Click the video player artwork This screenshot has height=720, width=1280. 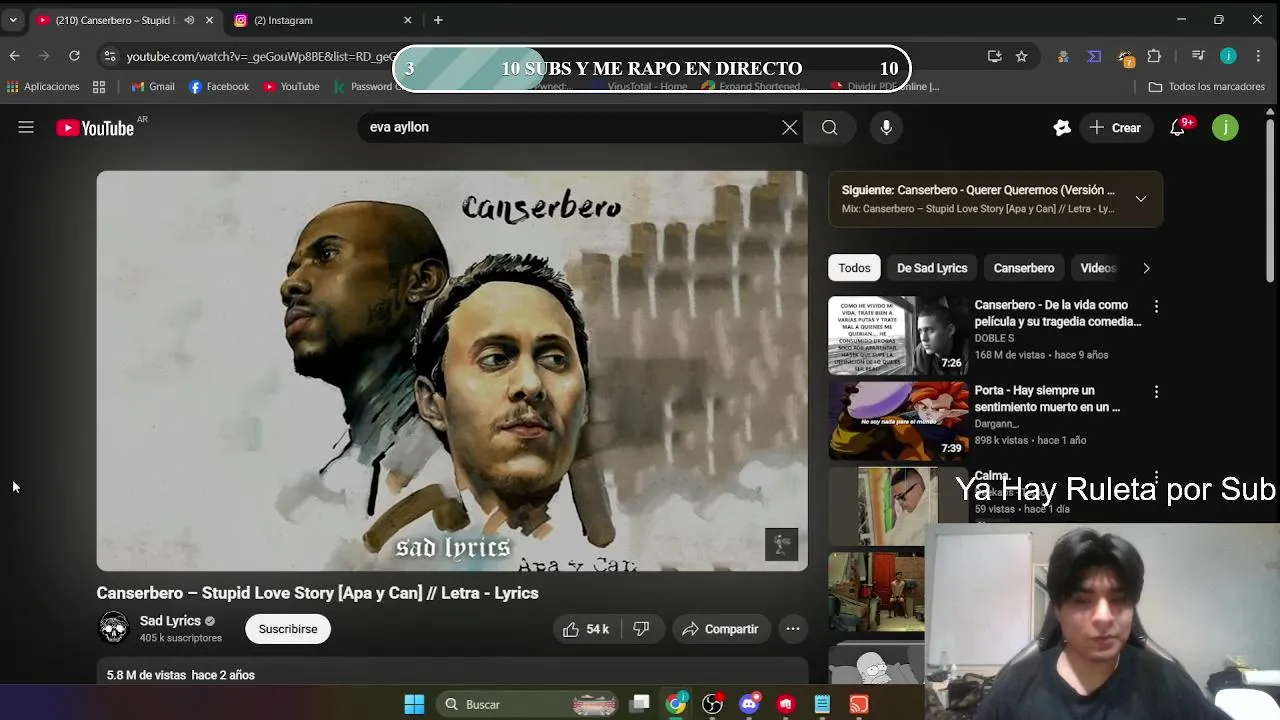pyautogui.click(x=452, y=371)
